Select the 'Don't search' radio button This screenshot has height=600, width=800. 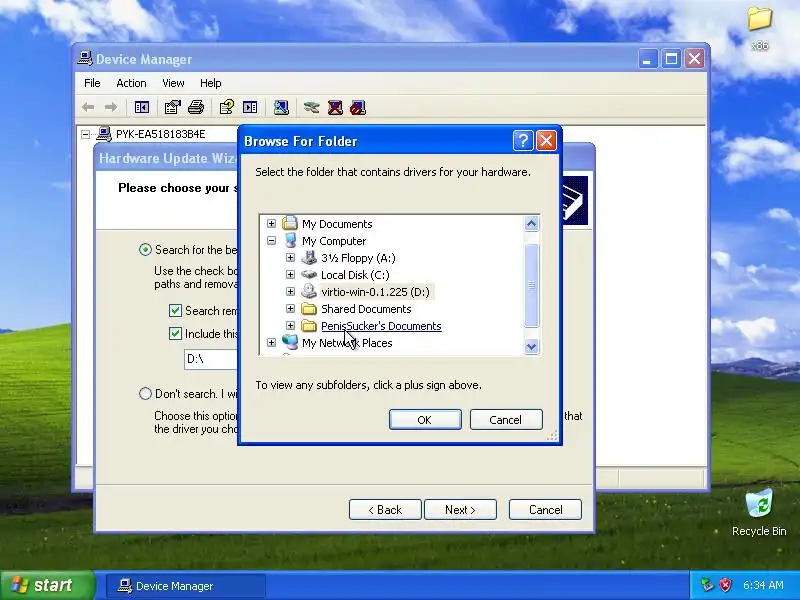coord(145,393)
